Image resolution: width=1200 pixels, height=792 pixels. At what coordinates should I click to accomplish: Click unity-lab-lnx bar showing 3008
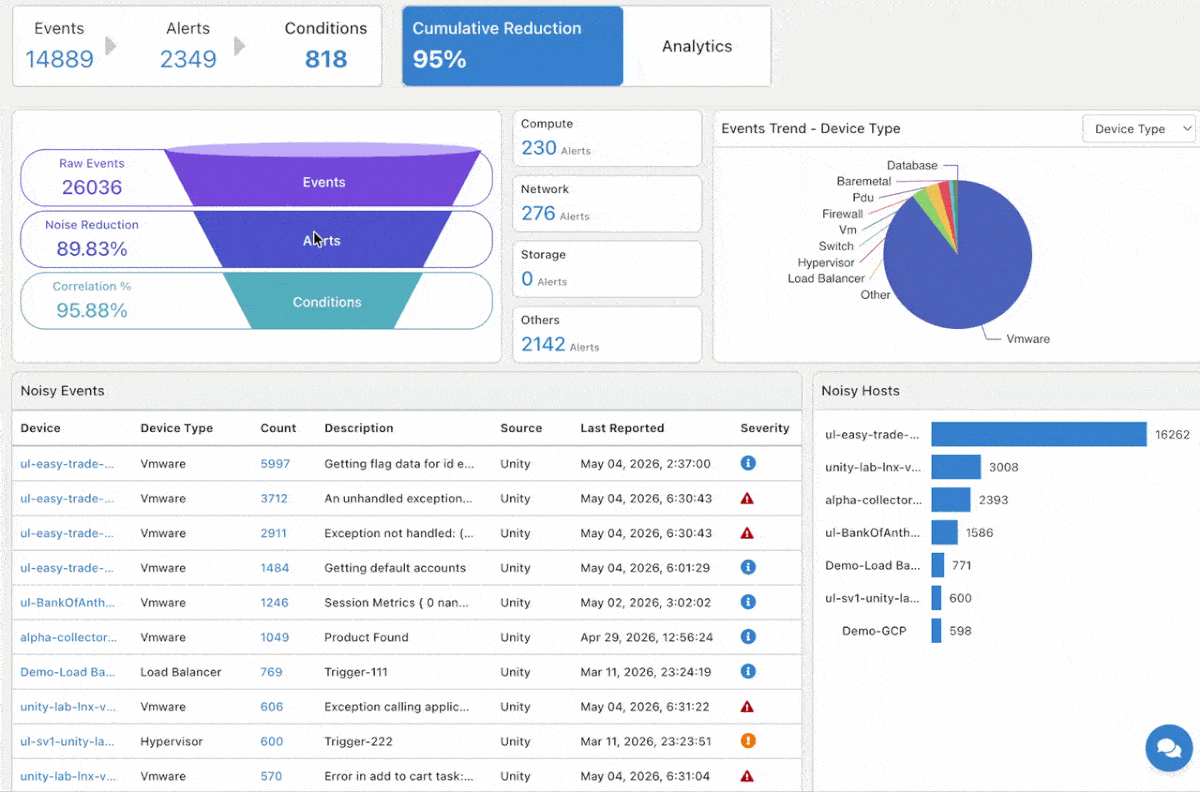(x=955, y=467)
